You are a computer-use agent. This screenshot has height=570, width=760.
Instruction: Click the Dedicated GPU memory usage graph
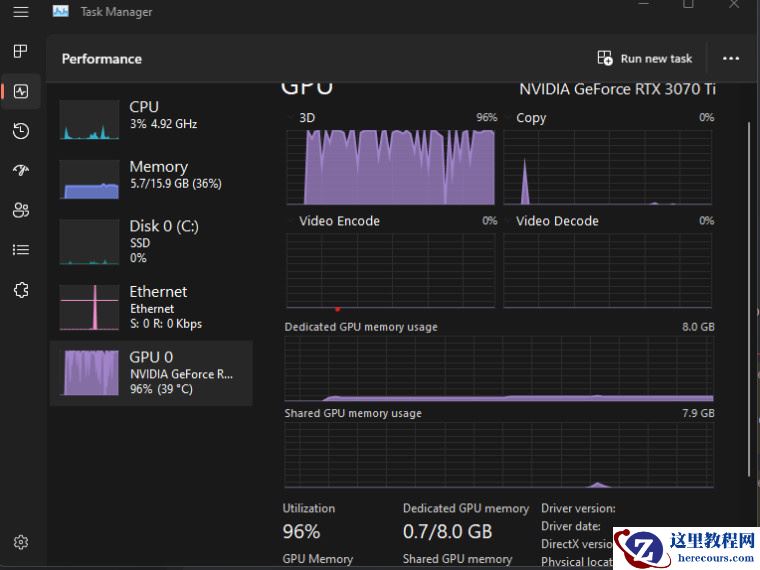pyautogui.click(x=499, y=369)
